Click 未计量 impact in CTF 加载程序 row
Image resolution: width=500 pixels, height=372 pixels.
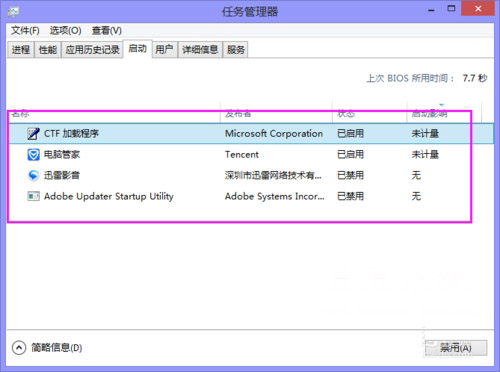425,134
